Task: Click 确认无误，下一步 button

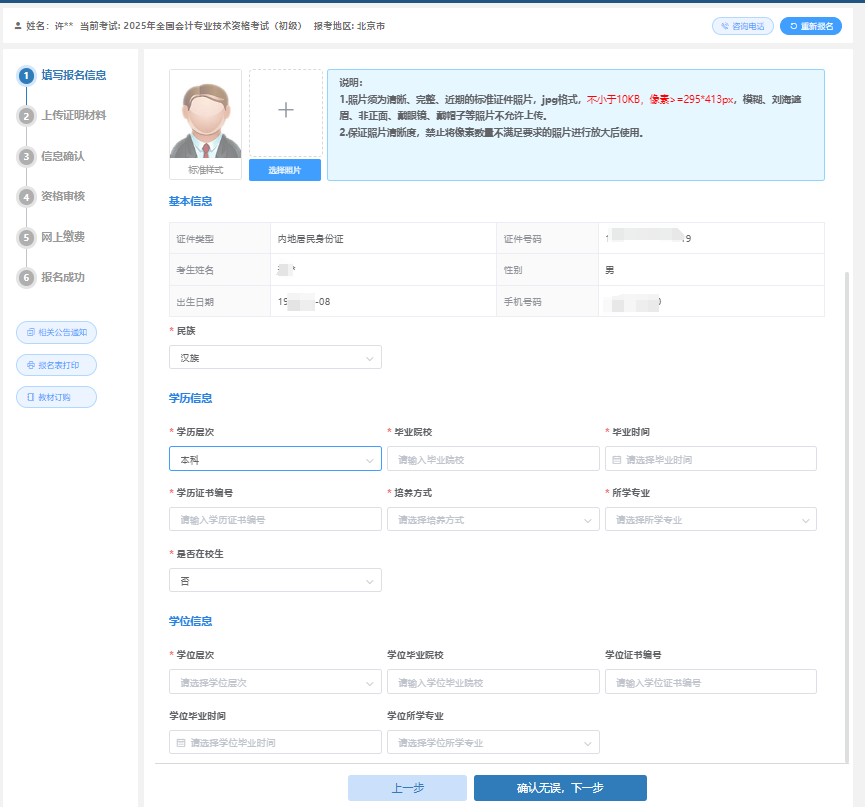Action: point(560,788)
